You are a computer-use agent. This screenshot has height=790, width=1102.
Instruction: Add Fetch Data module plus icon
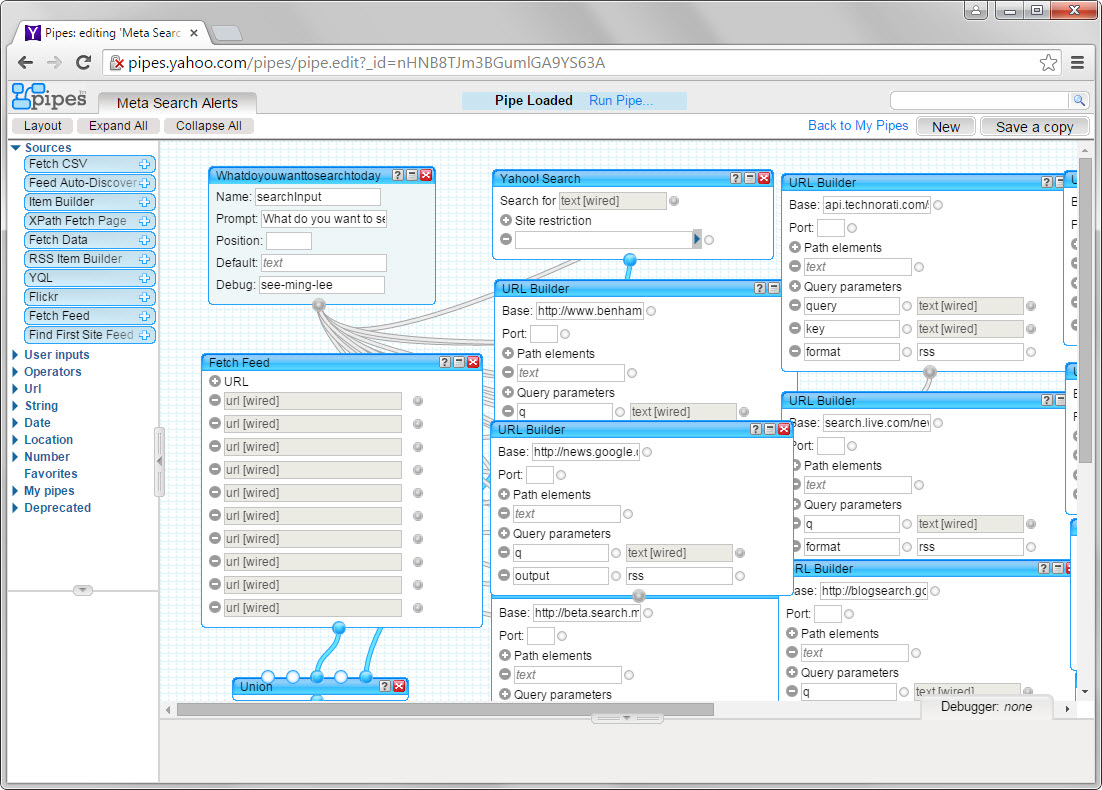[x=145, y=240]
